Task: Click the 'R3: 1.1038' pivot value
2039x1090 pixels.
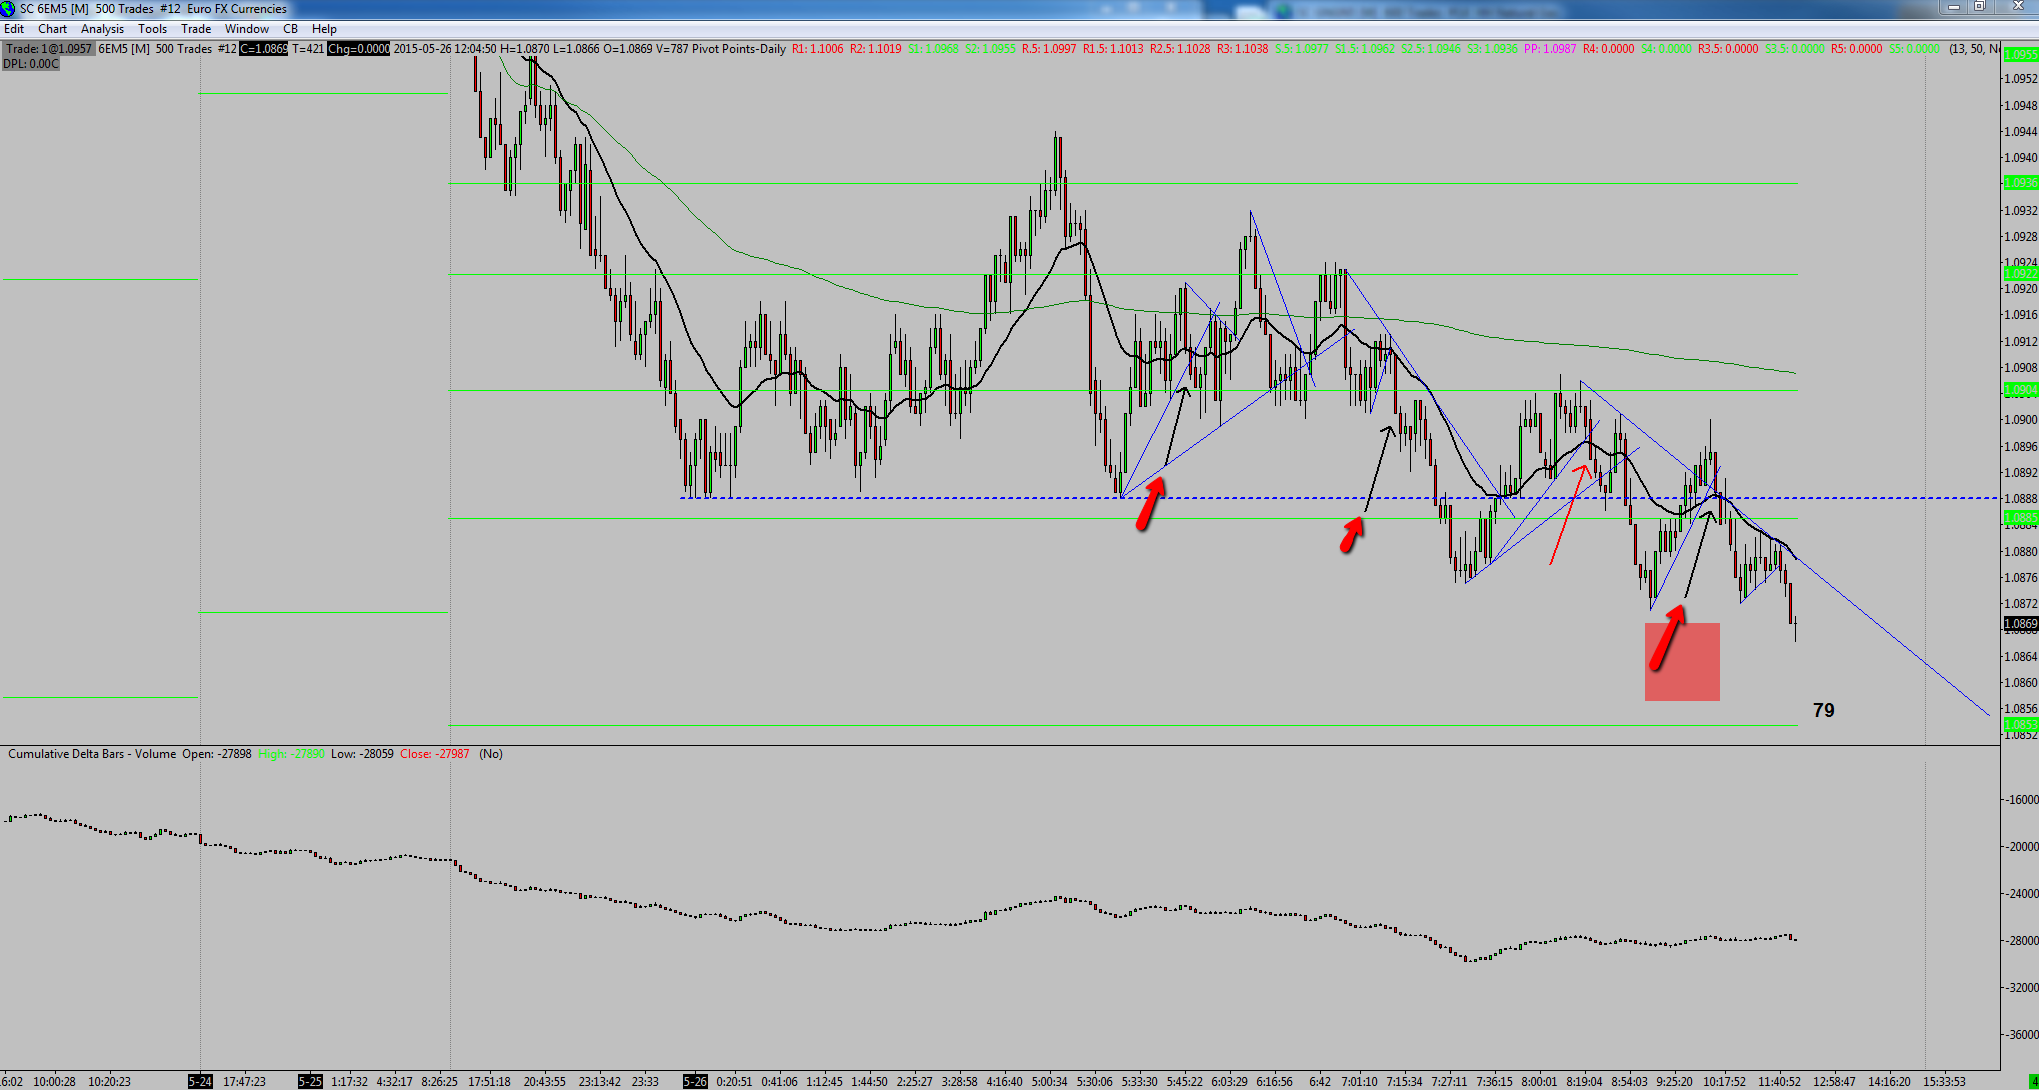Action: click(x=1243, y=49)
